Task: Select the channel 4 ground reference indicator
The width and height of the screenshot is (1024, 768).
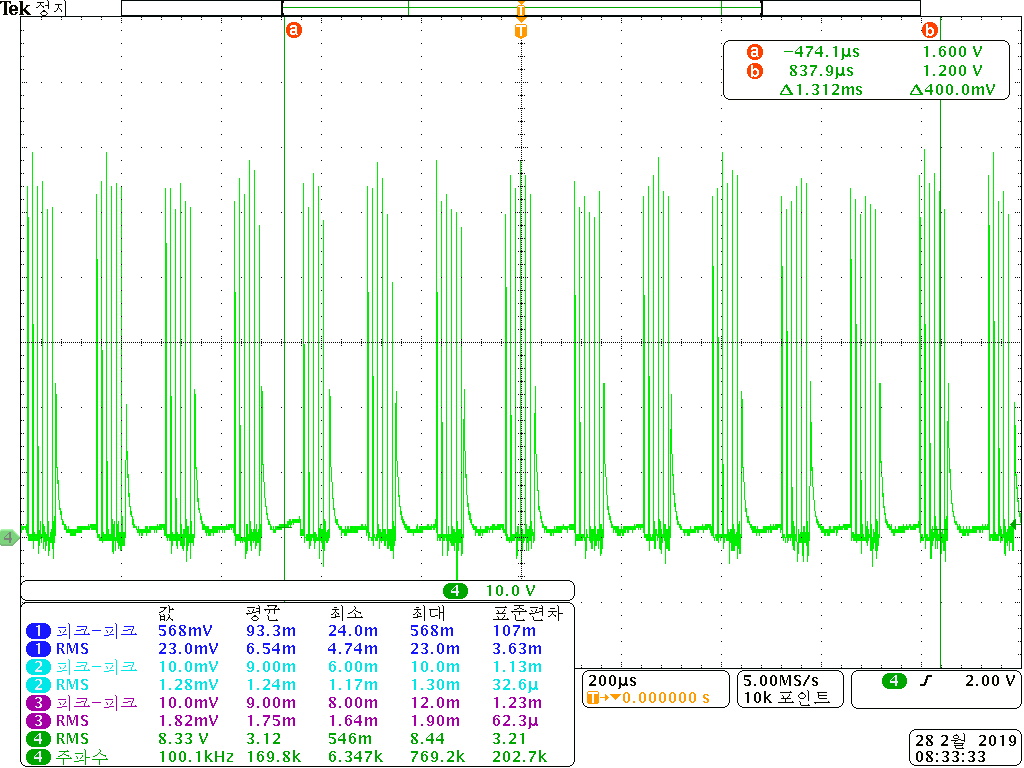Action: coord(8,537)
